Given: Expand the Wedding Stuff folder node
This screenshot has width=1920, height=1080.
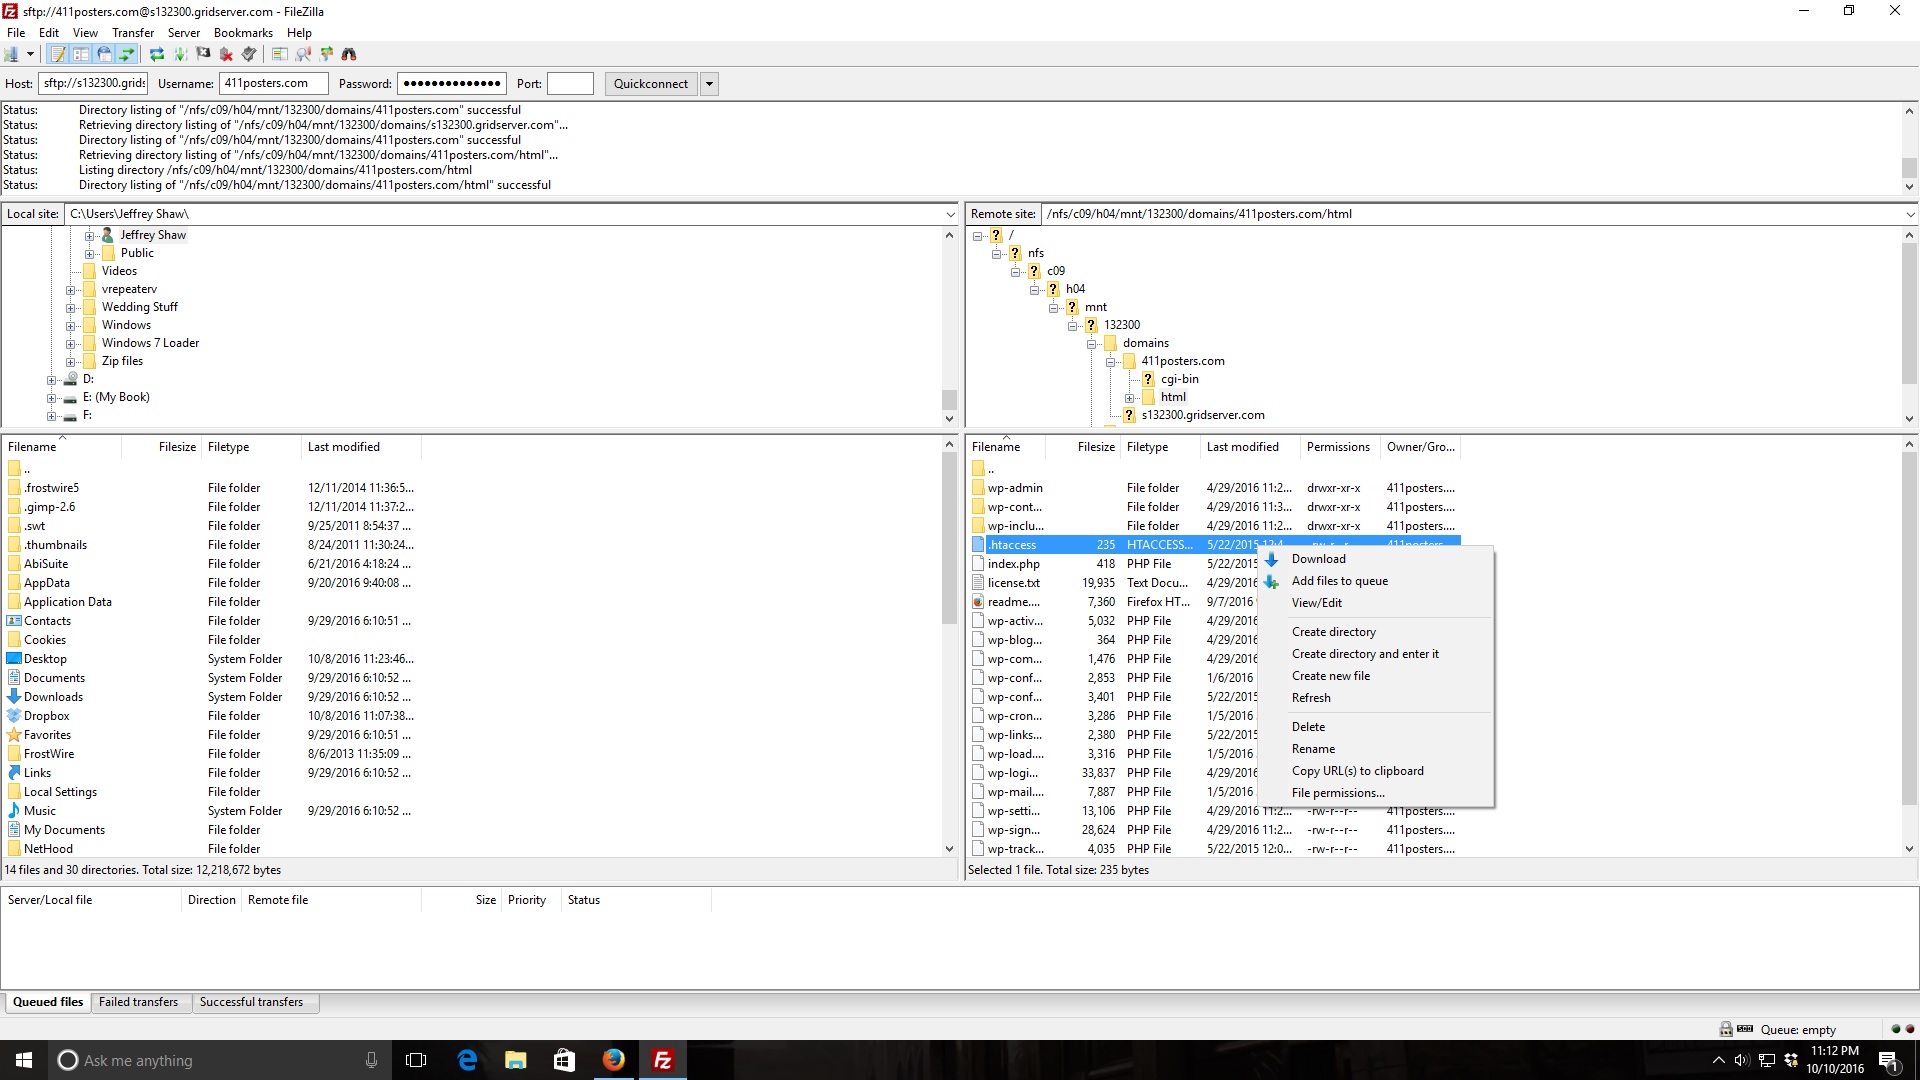Looking at the screenshot, I should (71, 308).
